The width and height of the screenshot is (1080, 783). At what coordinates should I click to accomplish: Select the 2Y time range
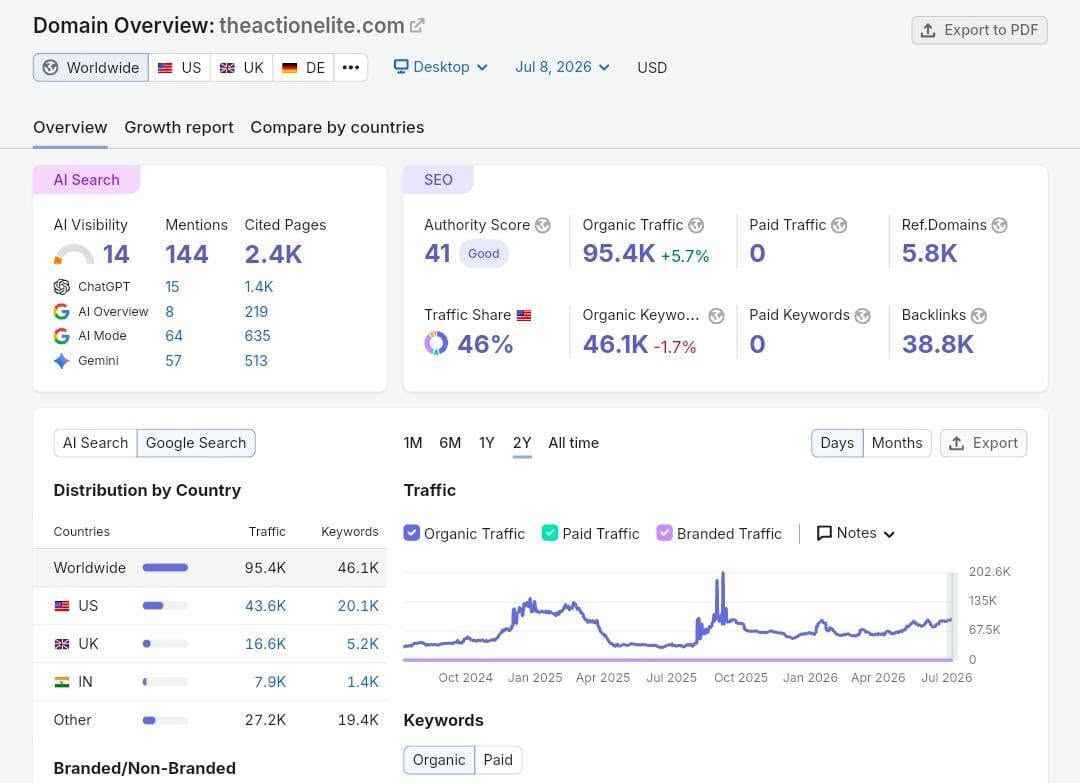tap(522, 443)
